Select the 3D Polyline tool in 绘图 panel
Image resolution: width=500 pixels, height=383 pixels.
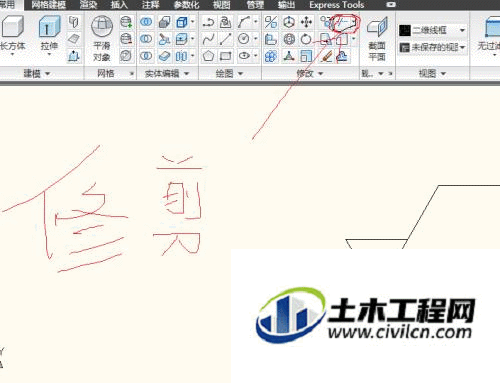226,22
